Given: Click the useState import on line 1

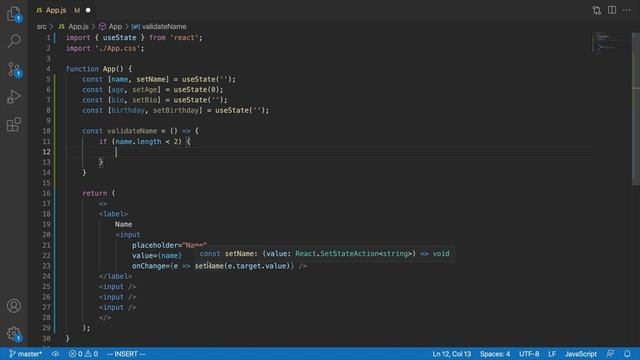Looking at the screenshot, I should click(119, 38).
